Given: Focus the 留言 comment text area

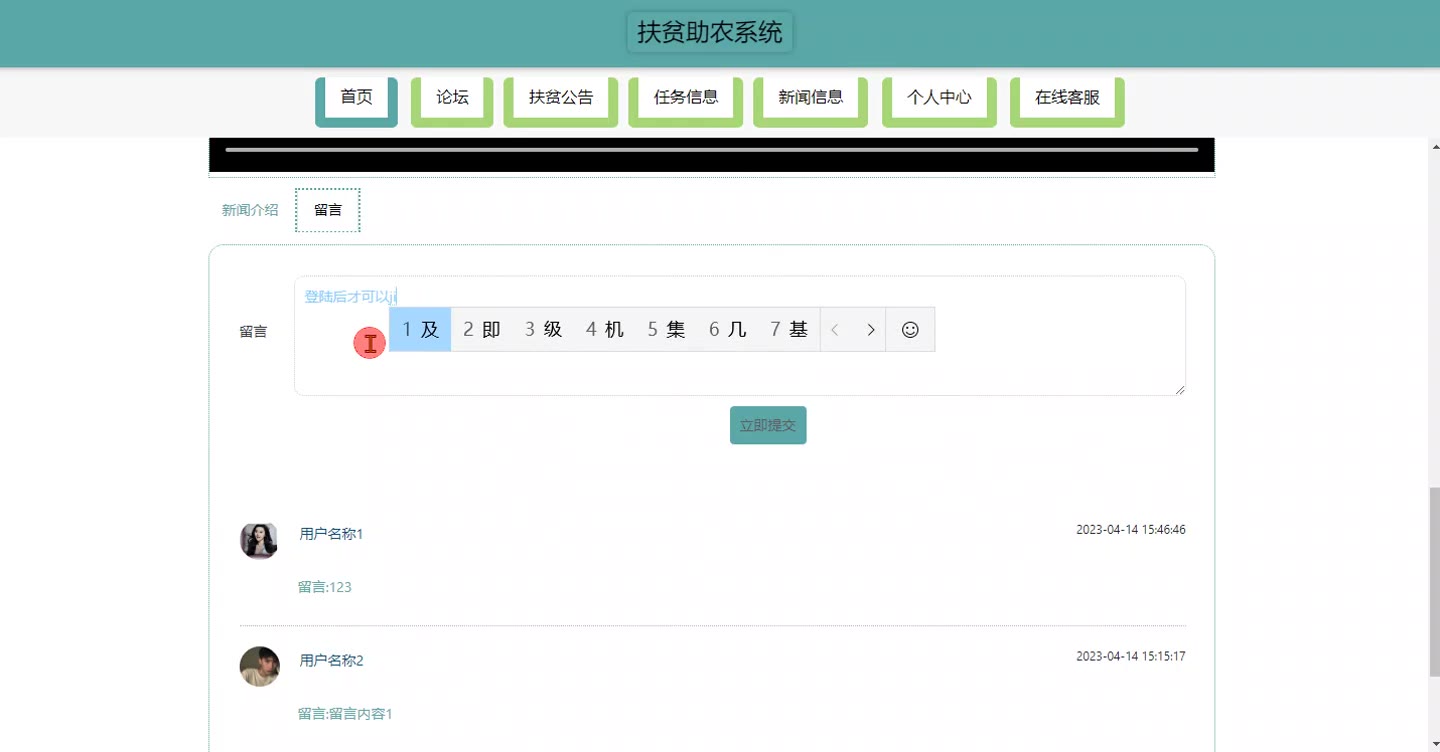Looking at the screenshot, I should pos(740,336).
